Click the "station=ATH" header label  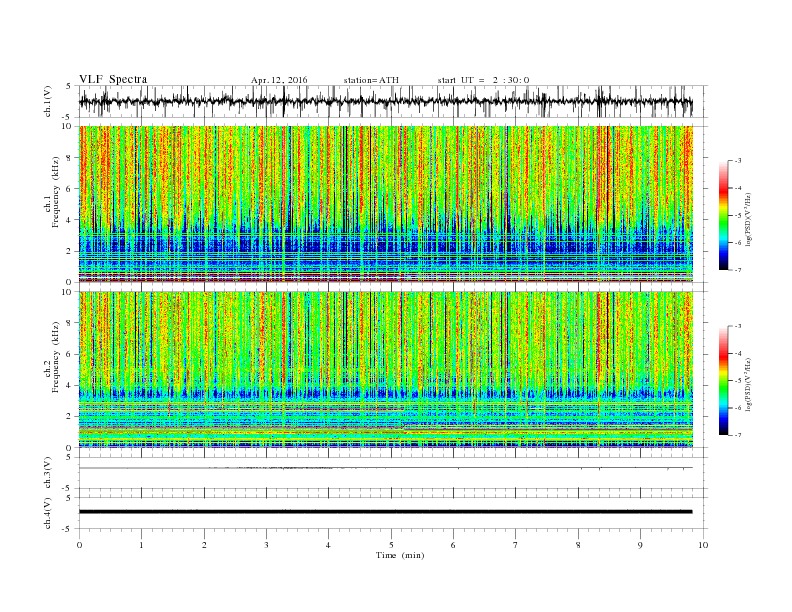pyautogui.click(x=371, y=80)
